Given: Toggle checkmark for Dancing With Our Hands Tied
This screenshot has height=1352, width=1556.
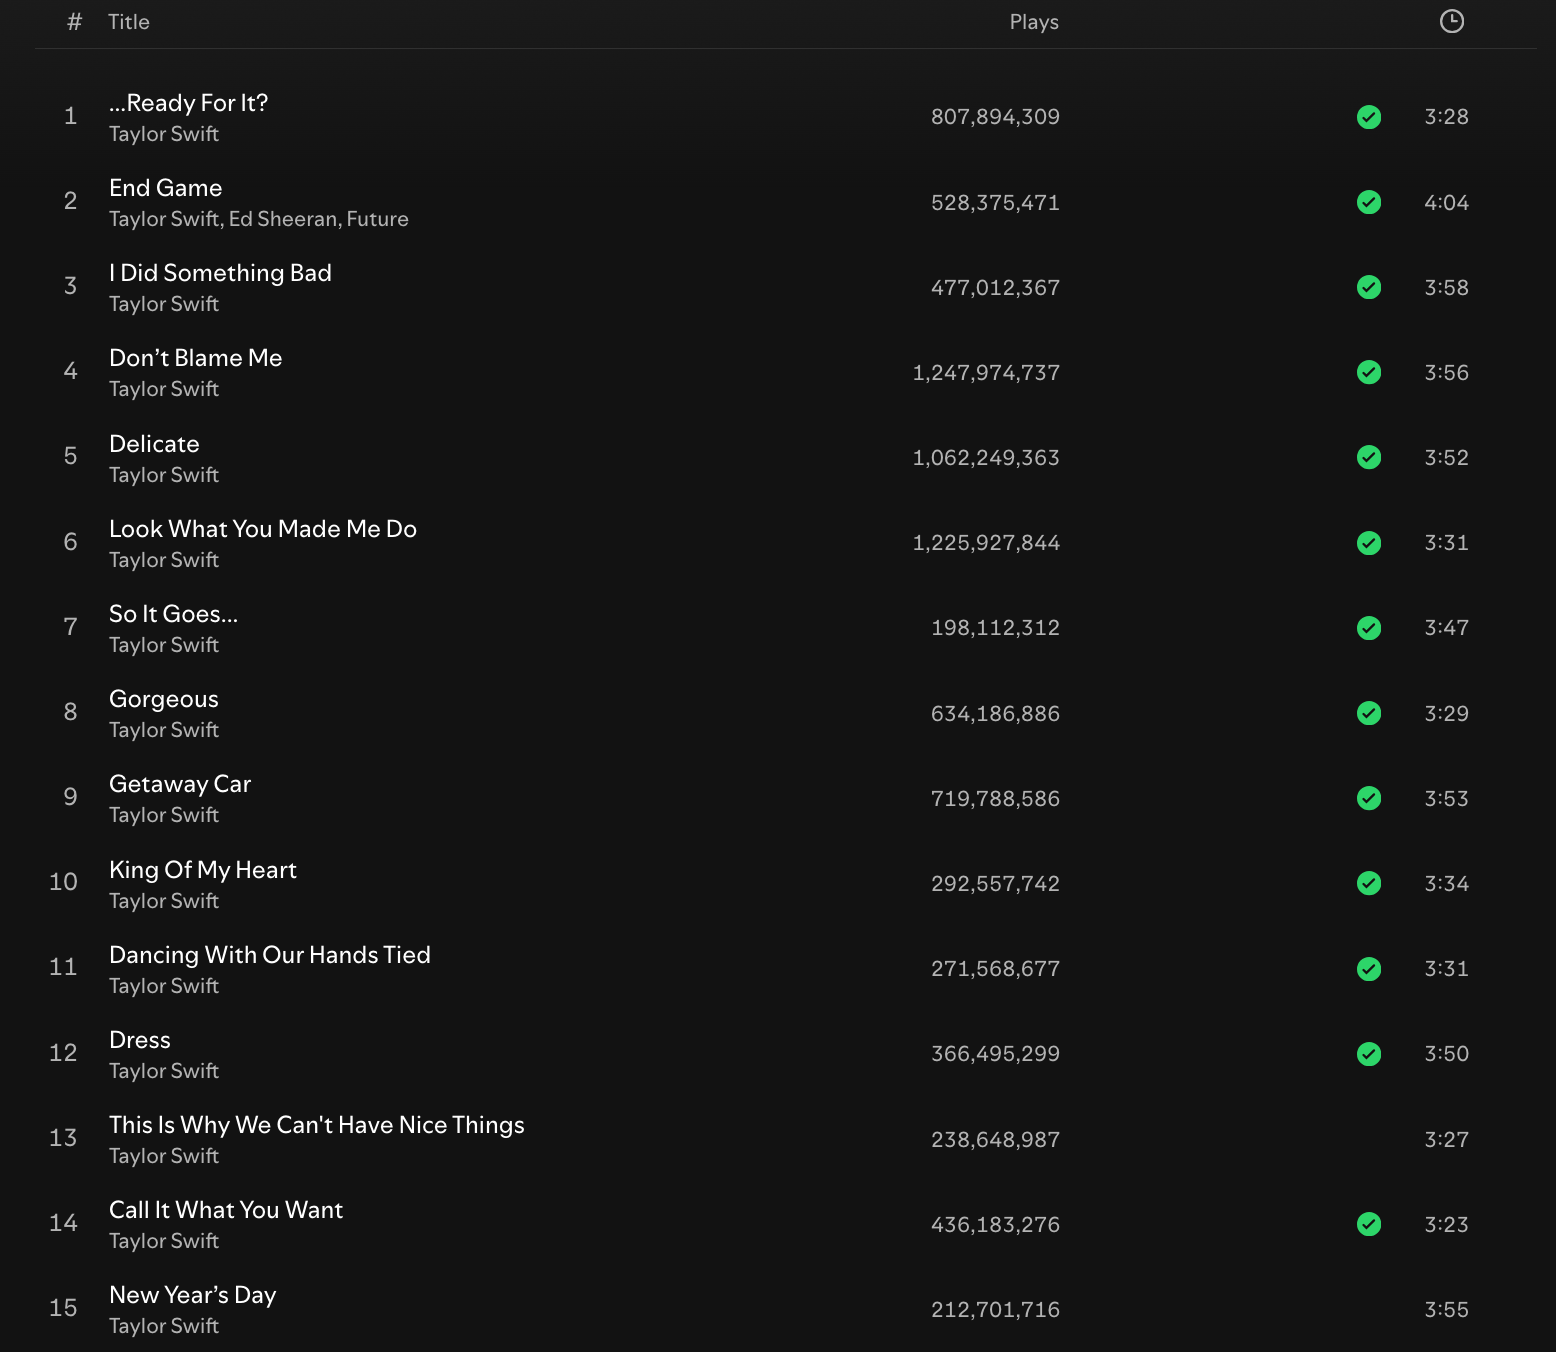Looking at the screenshot, I should 1369,969.
